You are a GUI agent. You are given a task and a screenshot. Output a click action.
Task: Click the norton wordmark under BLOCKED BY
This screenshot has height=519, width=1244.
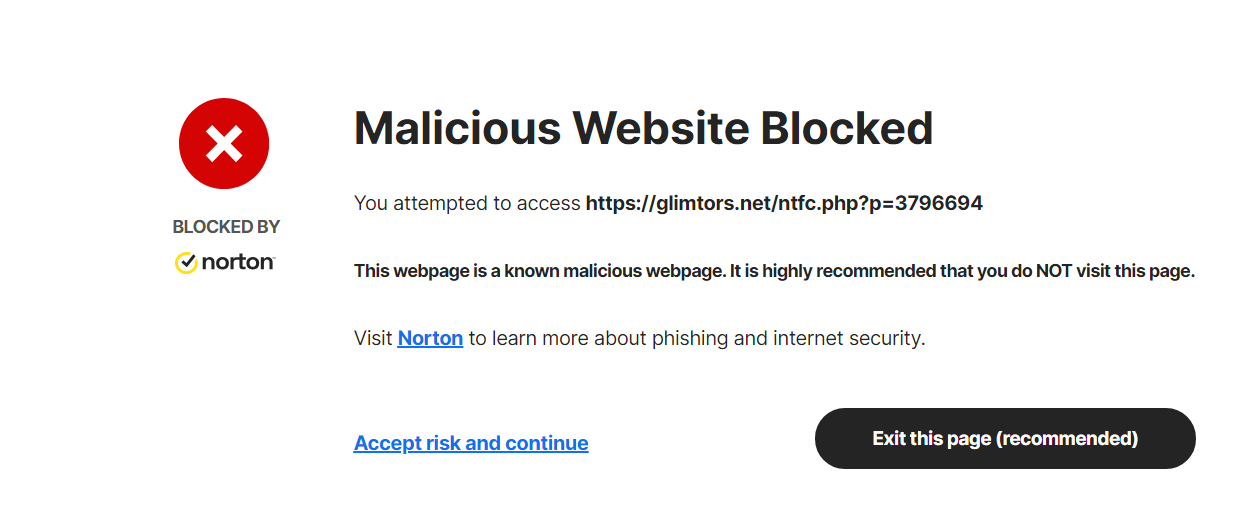[238, 263]
